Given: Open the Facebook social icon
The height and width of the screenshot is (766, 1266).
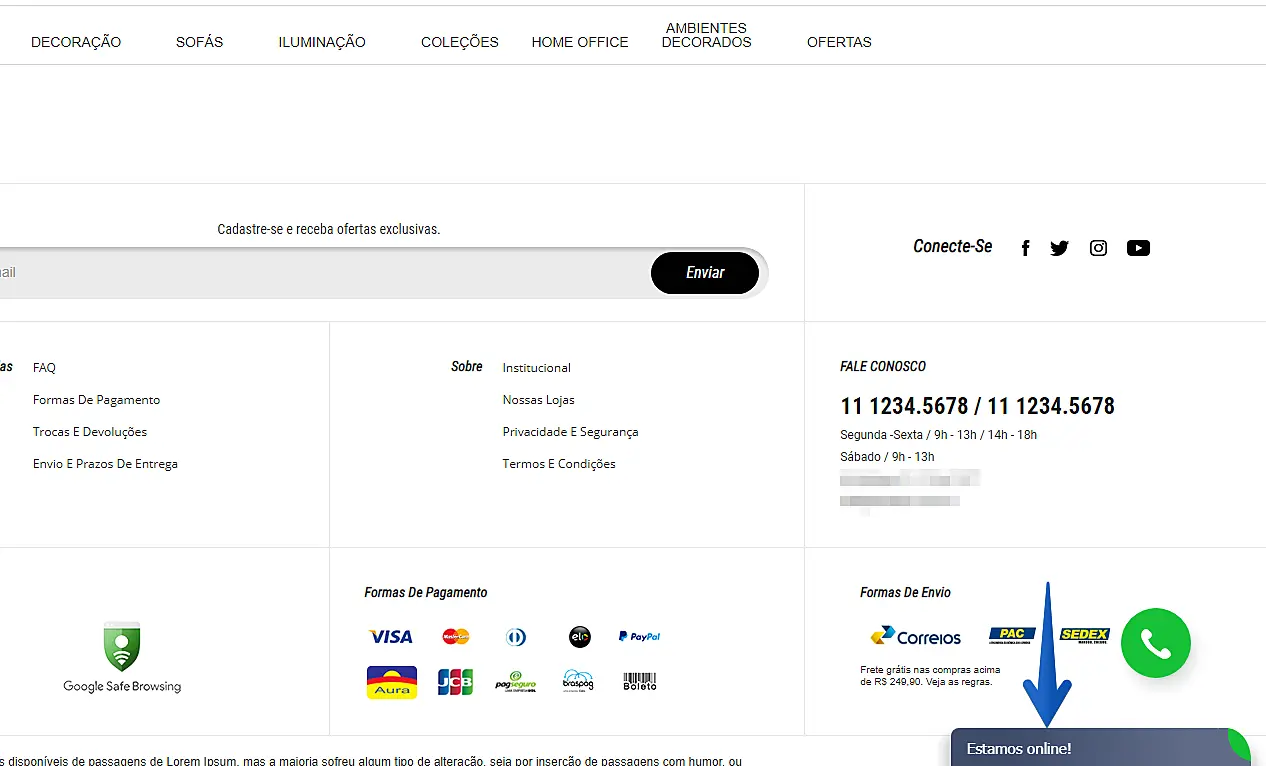Looking at the screenshot, I should (1025, 249).
